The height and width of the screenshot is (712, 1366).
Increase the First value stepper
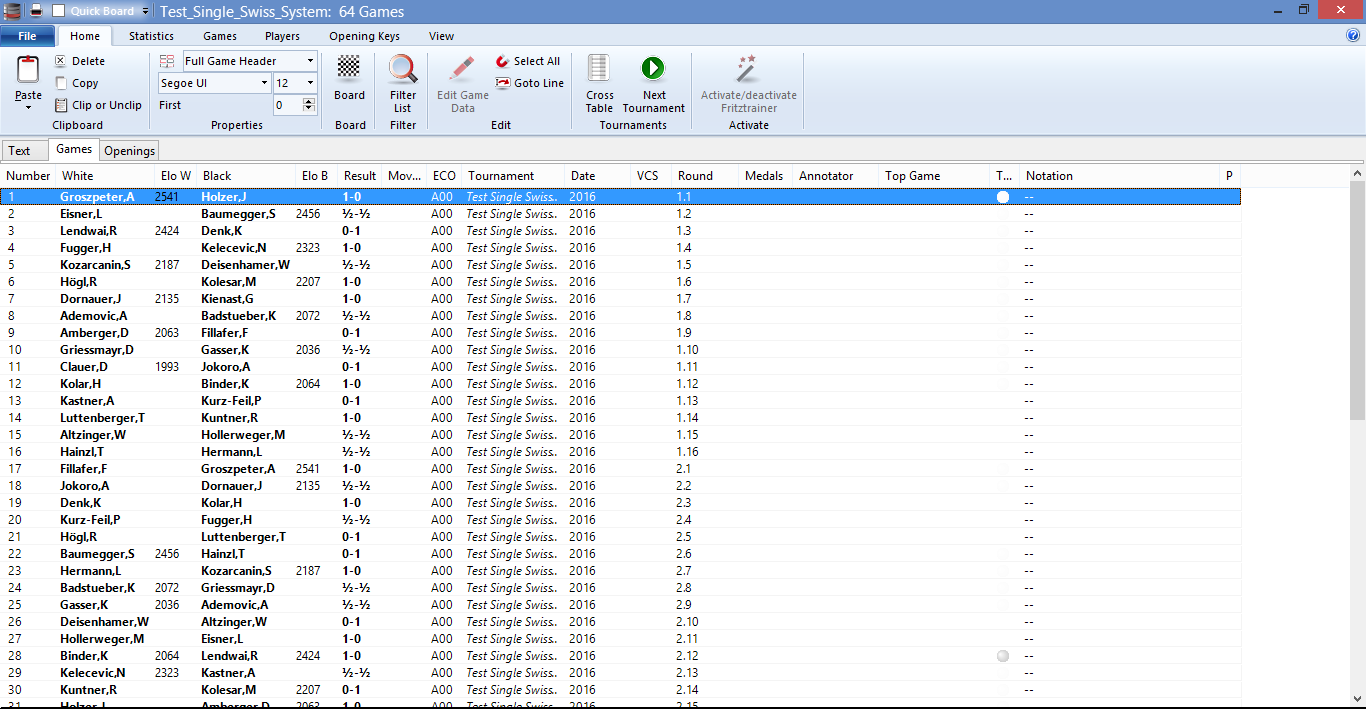click(309, 101)
